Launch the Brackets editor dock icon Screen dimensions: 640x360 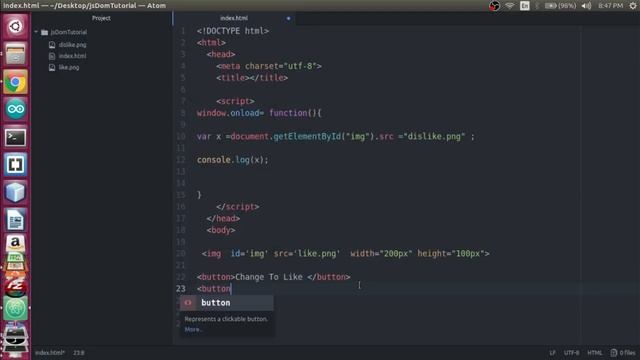click(x=16, y=164)
